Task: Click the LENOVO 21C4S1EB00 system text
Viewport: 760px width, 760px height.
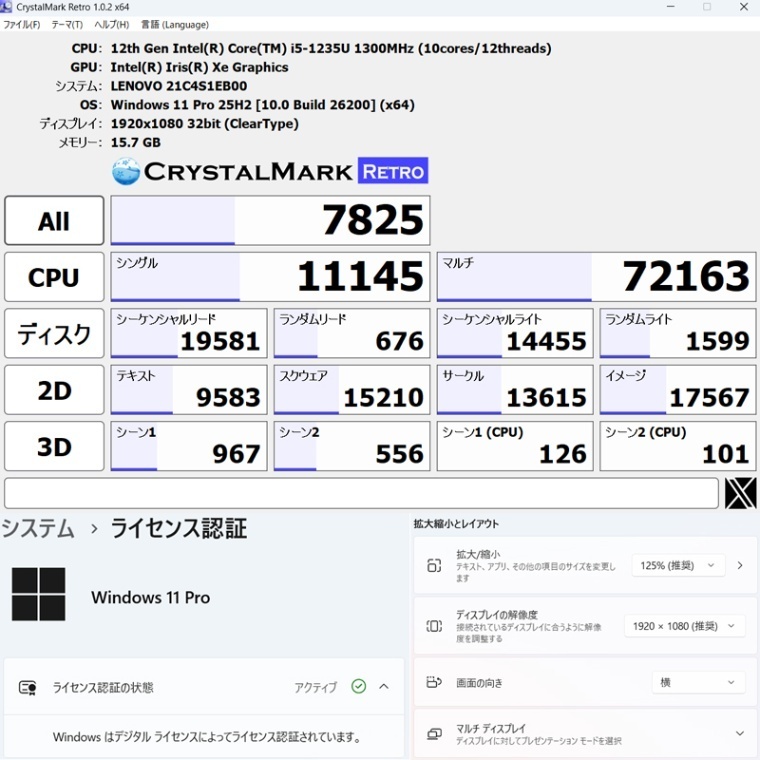Action: click(x=179, y=86)
